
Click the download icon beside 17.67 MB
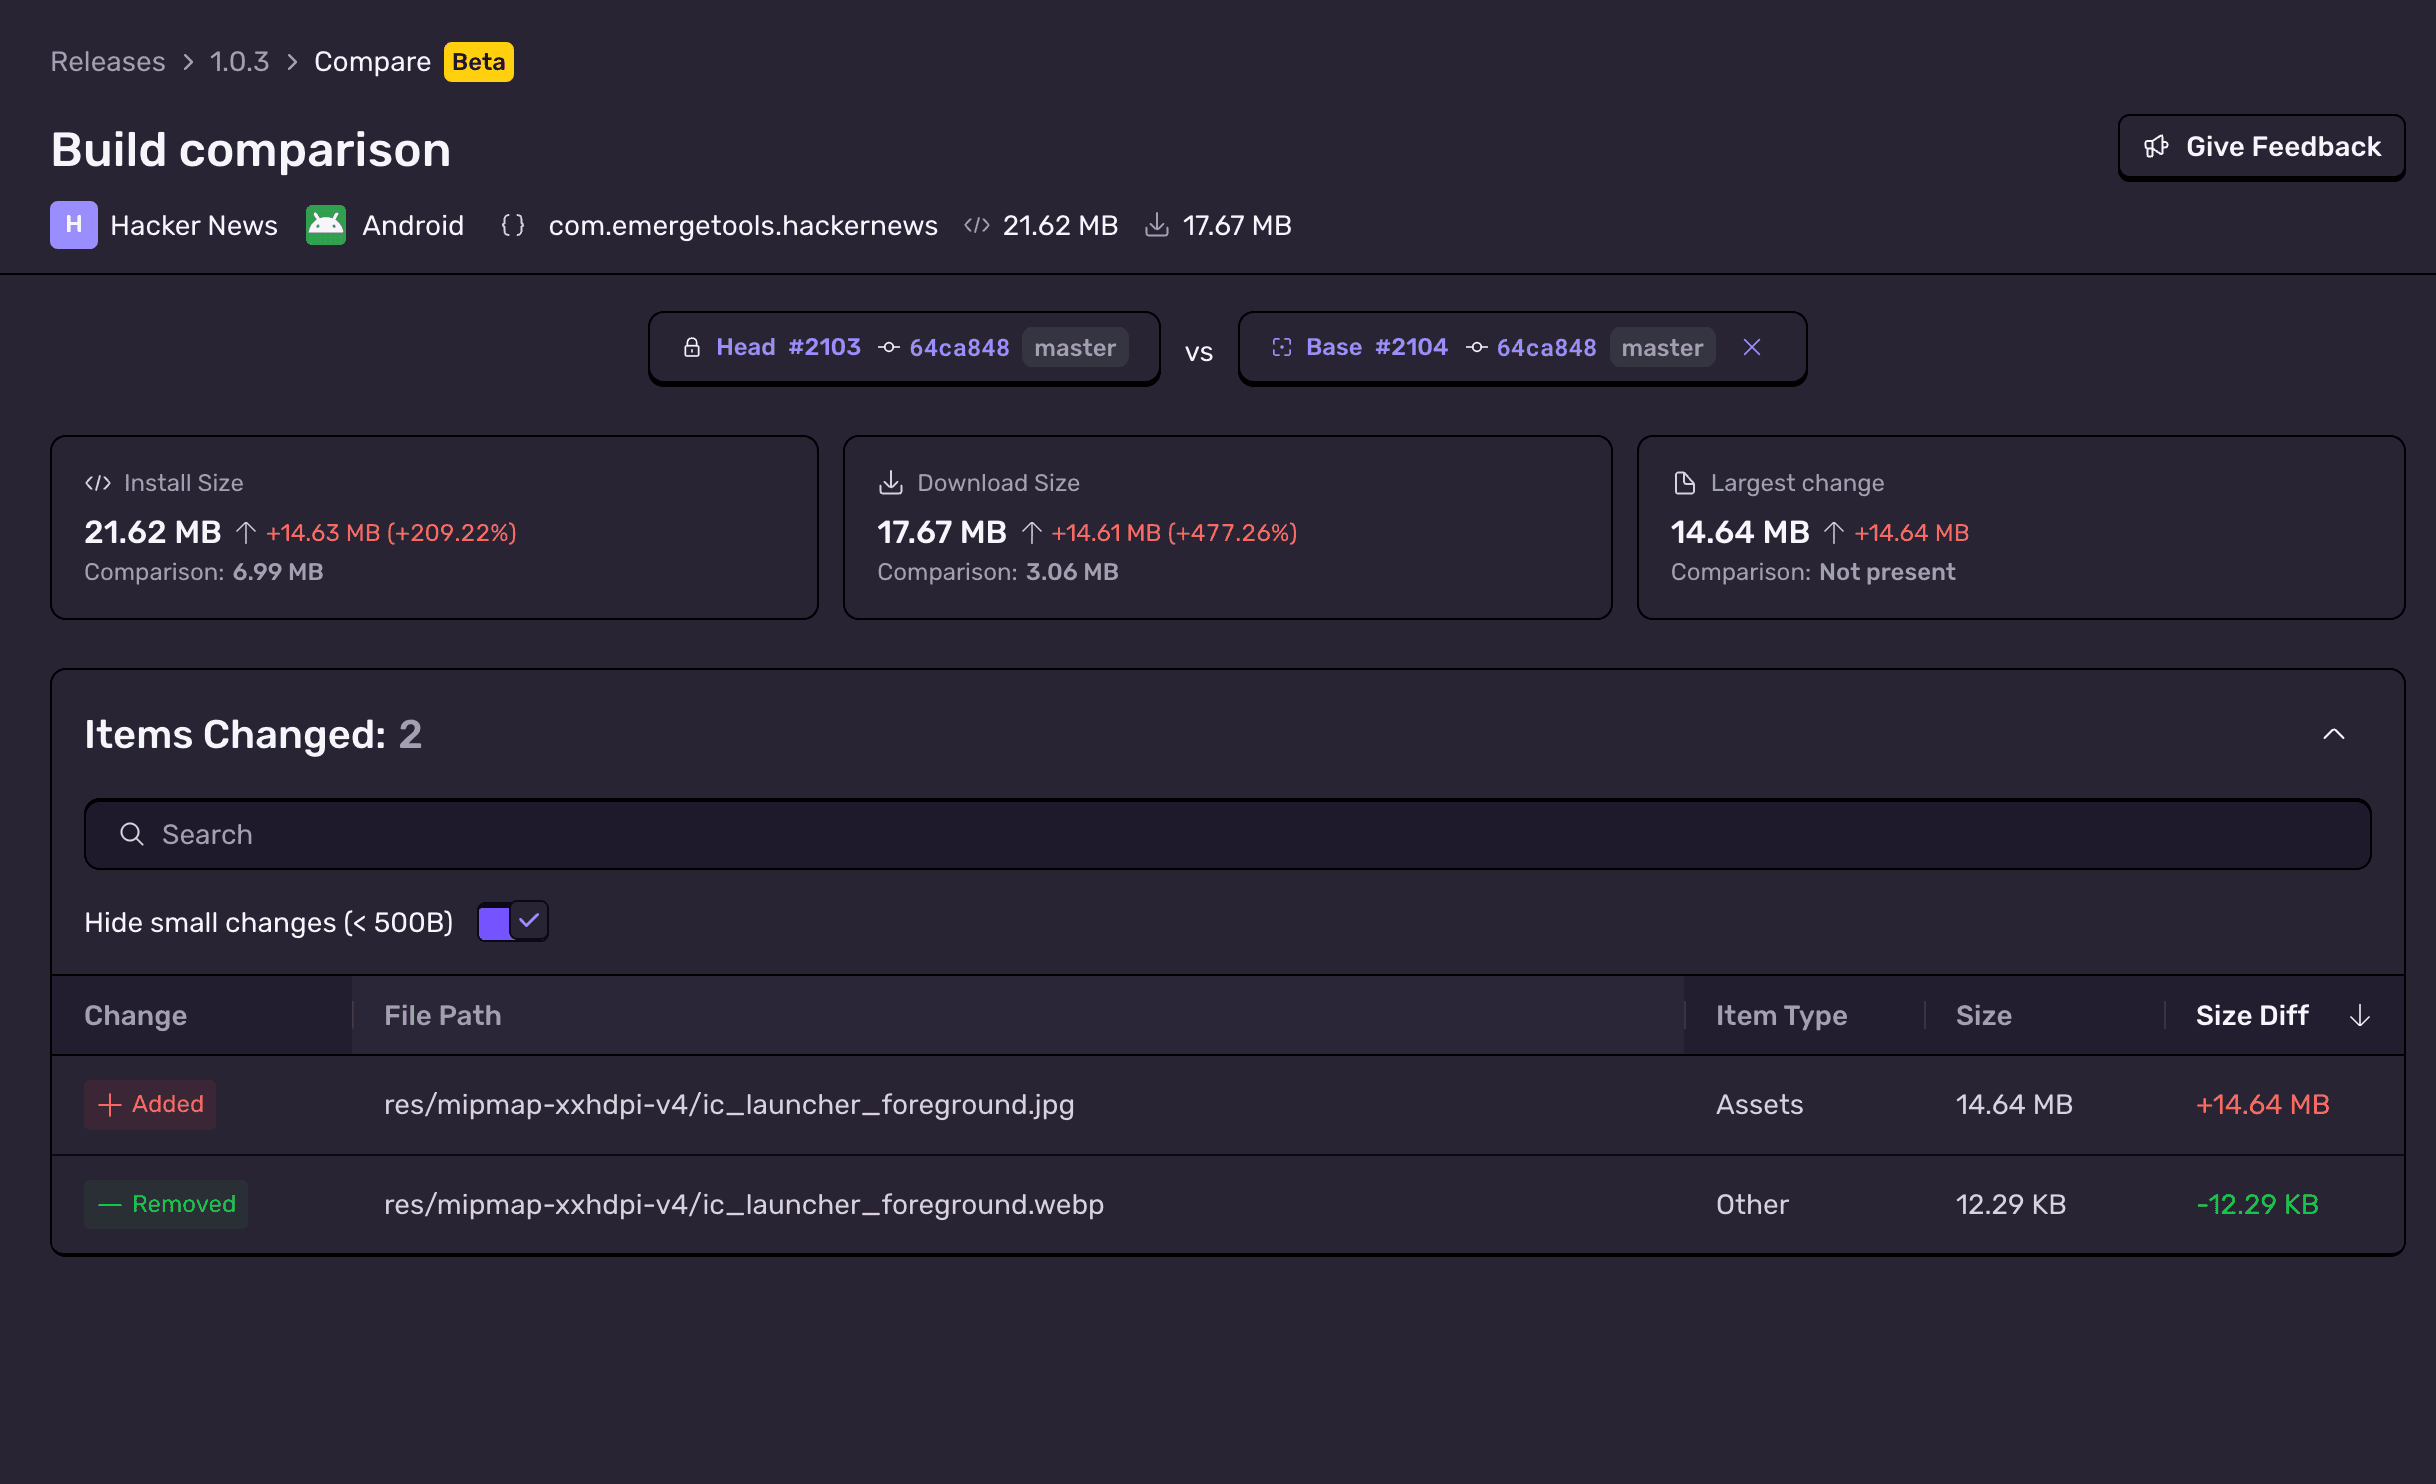click(x=1156, y=225)
